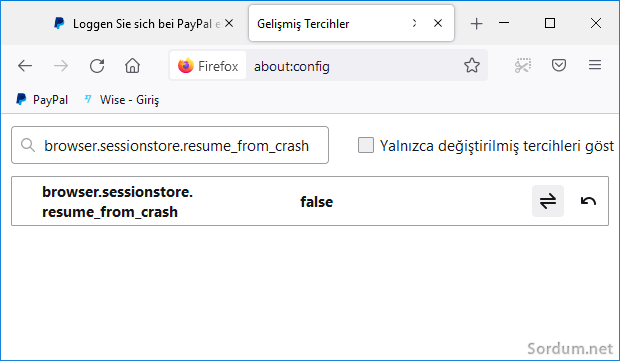620x361 pixels.
Task: Reset the resume_from_crash preference with the undo arrow
Action: coord(588,201)
